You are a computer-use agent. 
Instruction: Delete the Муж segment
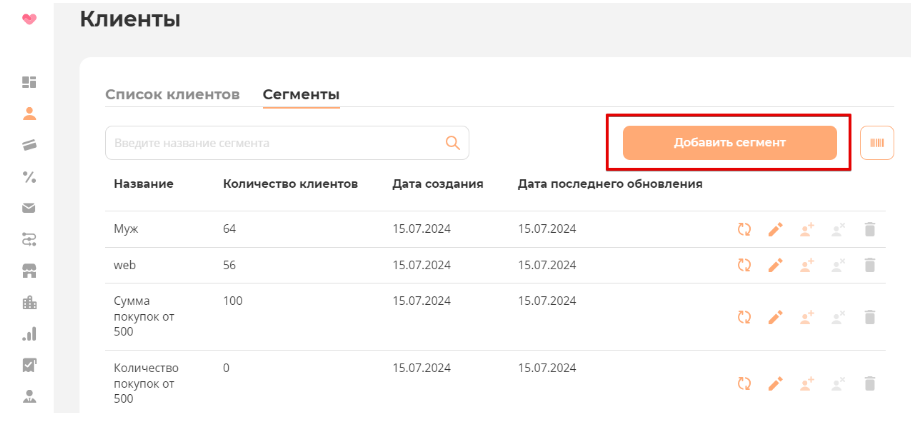869,230
